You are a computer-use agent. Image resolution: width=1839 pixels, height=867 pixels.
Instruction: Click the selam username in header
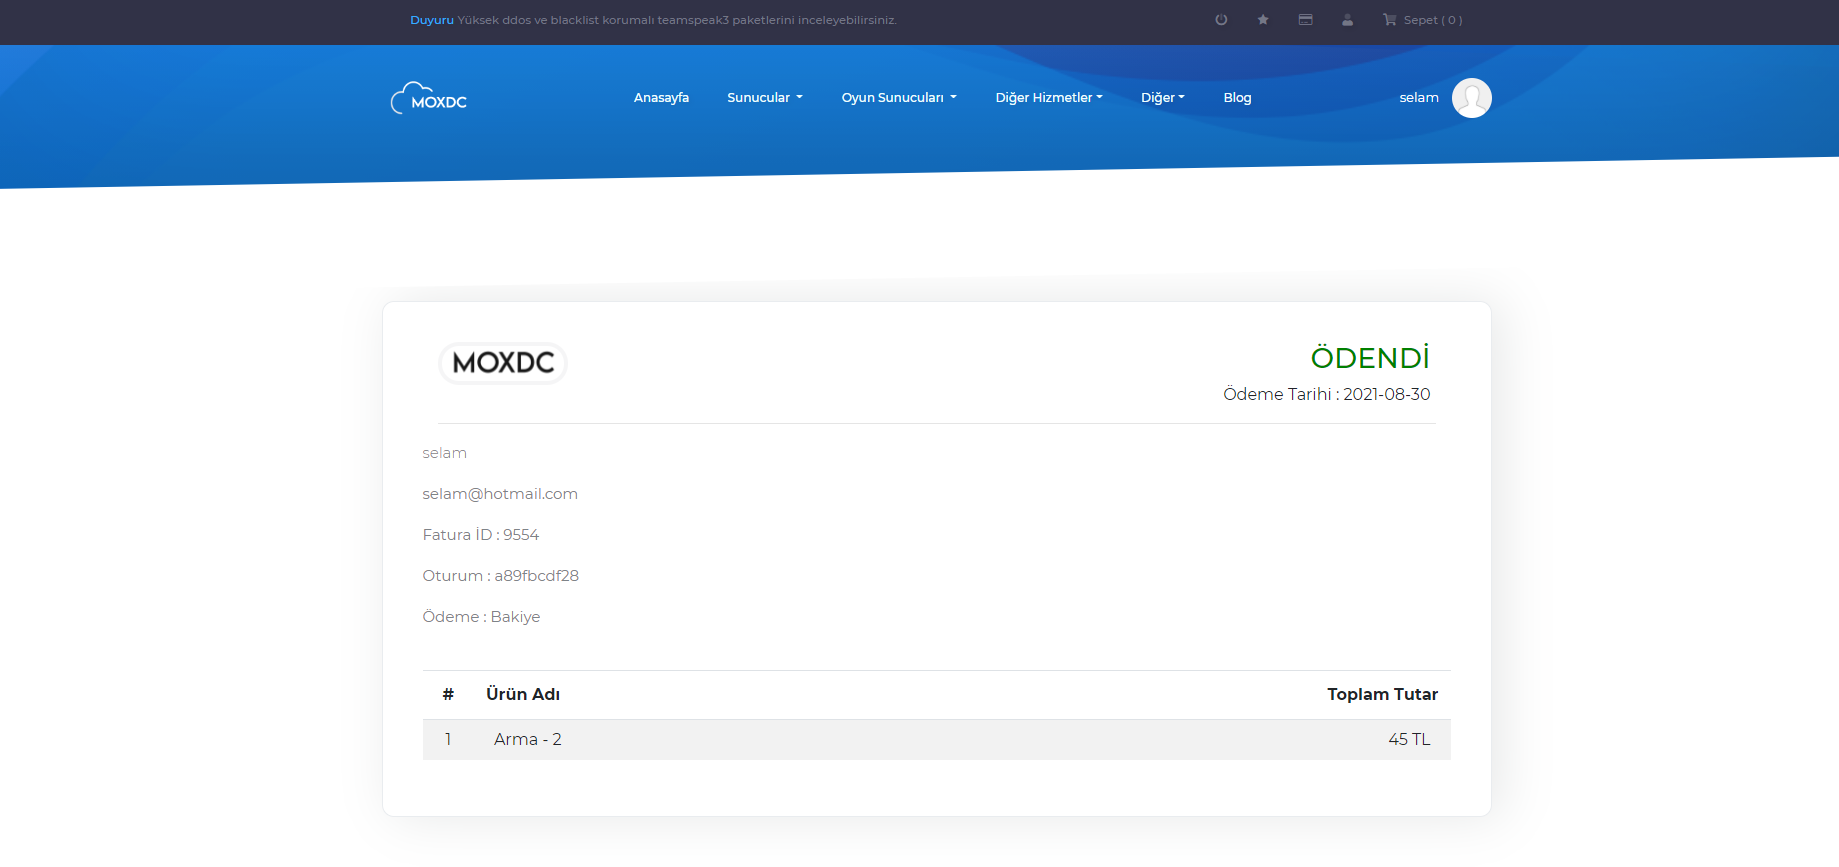1418,98
